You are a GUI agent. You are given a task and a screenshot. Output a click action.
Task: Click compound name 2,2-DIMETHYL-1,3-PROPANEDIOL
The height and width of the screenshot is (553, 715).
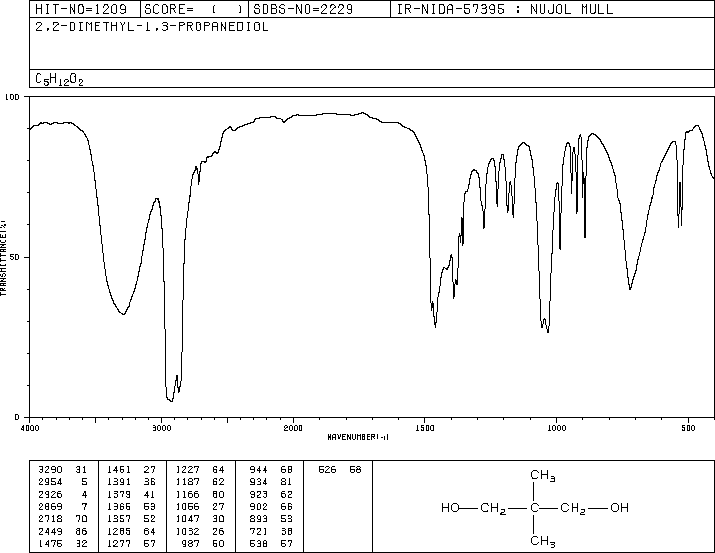pyautogui.click(x=152, y=27)
